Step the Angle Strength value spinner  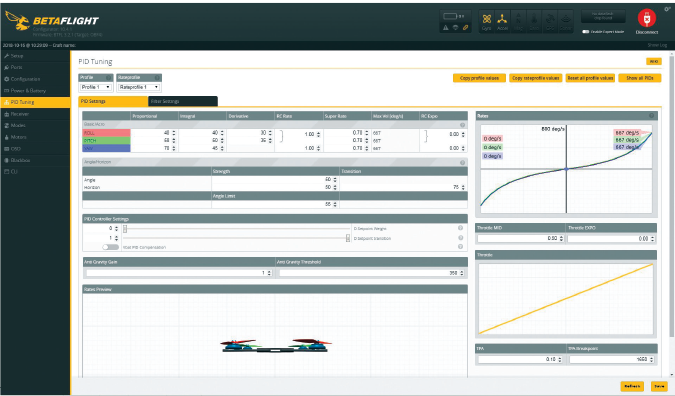pyautogui.click(x=334, y=179)
